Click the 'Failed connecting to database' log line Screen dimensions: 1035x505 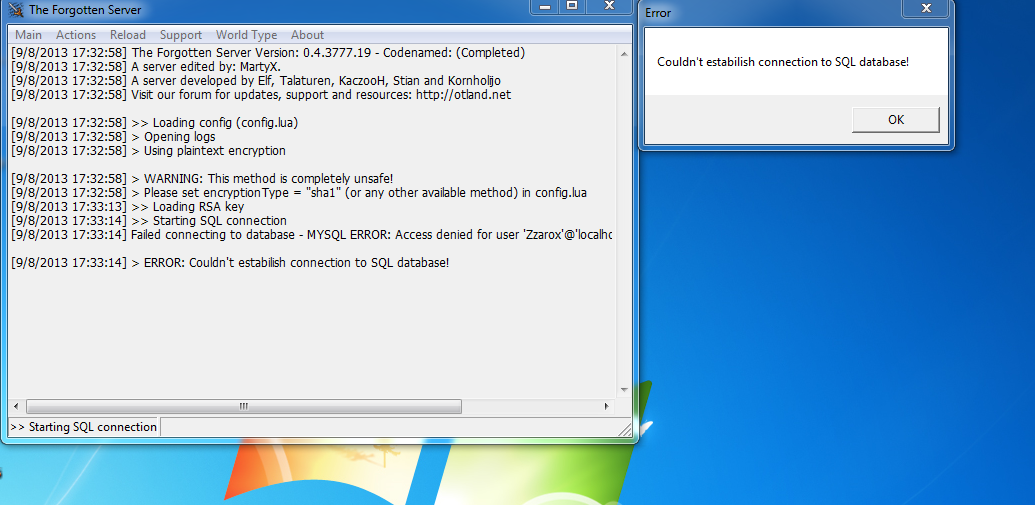pos(312,234)
